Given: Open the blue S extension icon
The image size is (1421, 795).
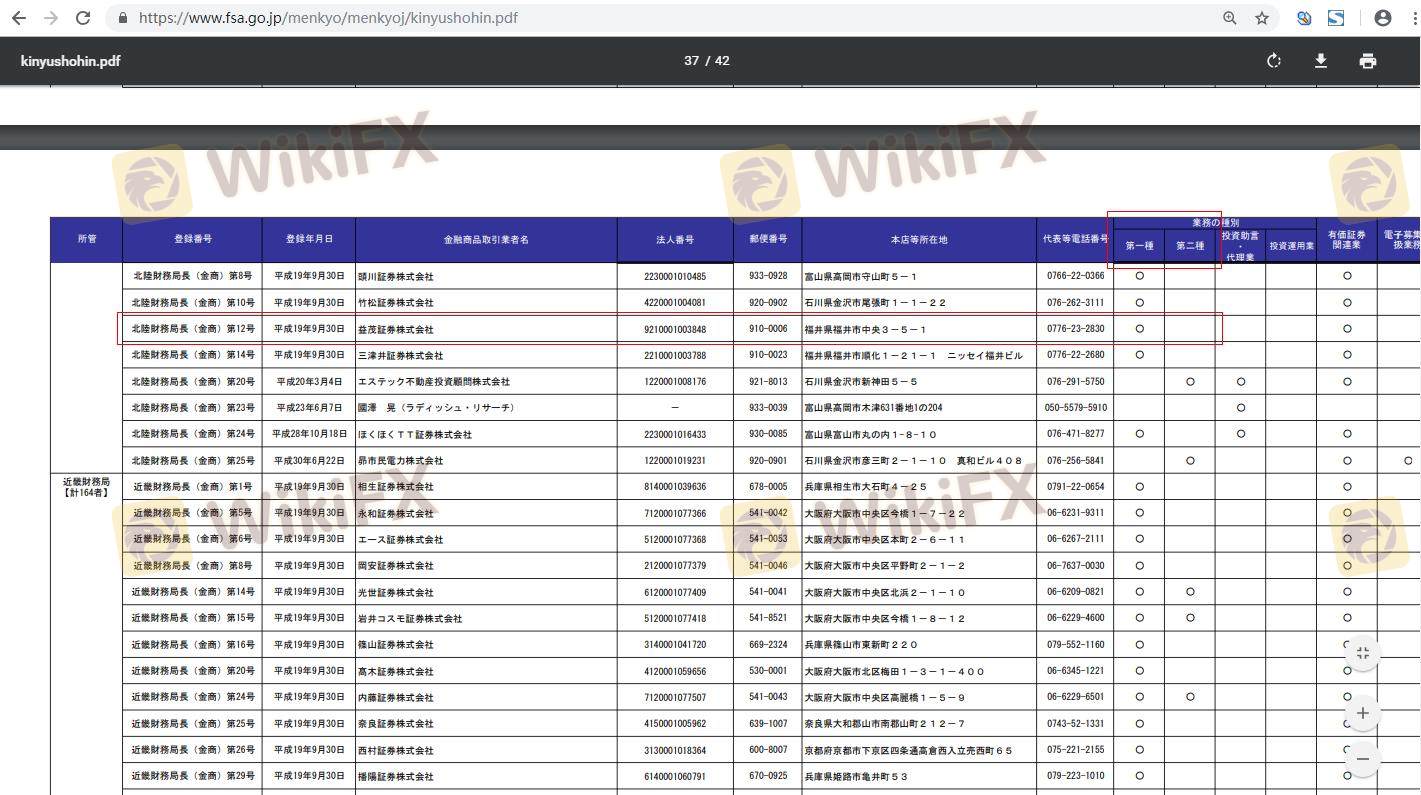Looking at the screenshot, I should coord(1336,18).
